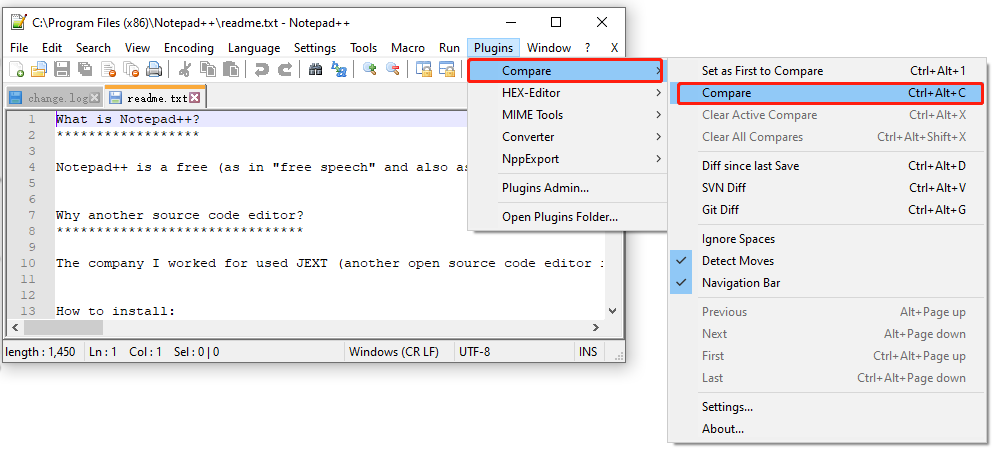Click the Cut scissors icon

(x=184, y=69)
